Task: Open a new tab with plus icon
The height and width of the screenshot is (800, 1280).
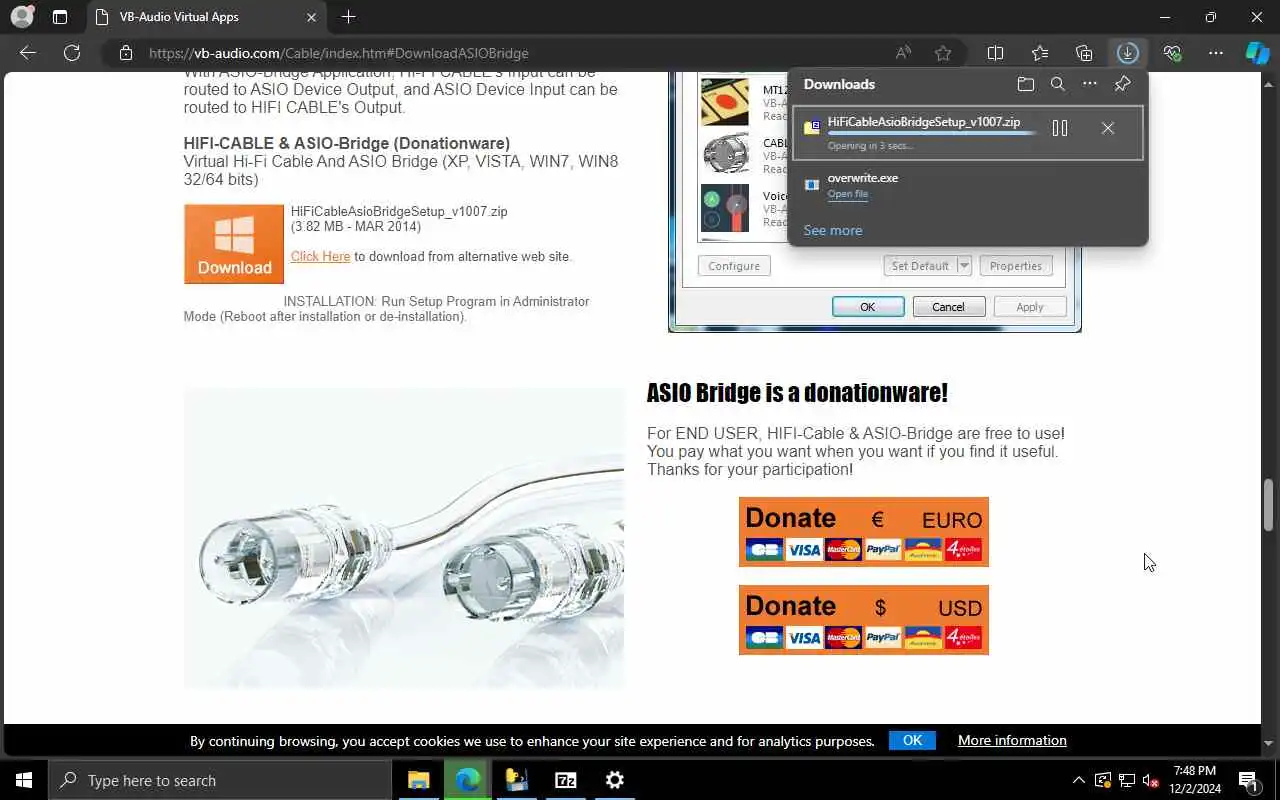Action: pos(348,17)
